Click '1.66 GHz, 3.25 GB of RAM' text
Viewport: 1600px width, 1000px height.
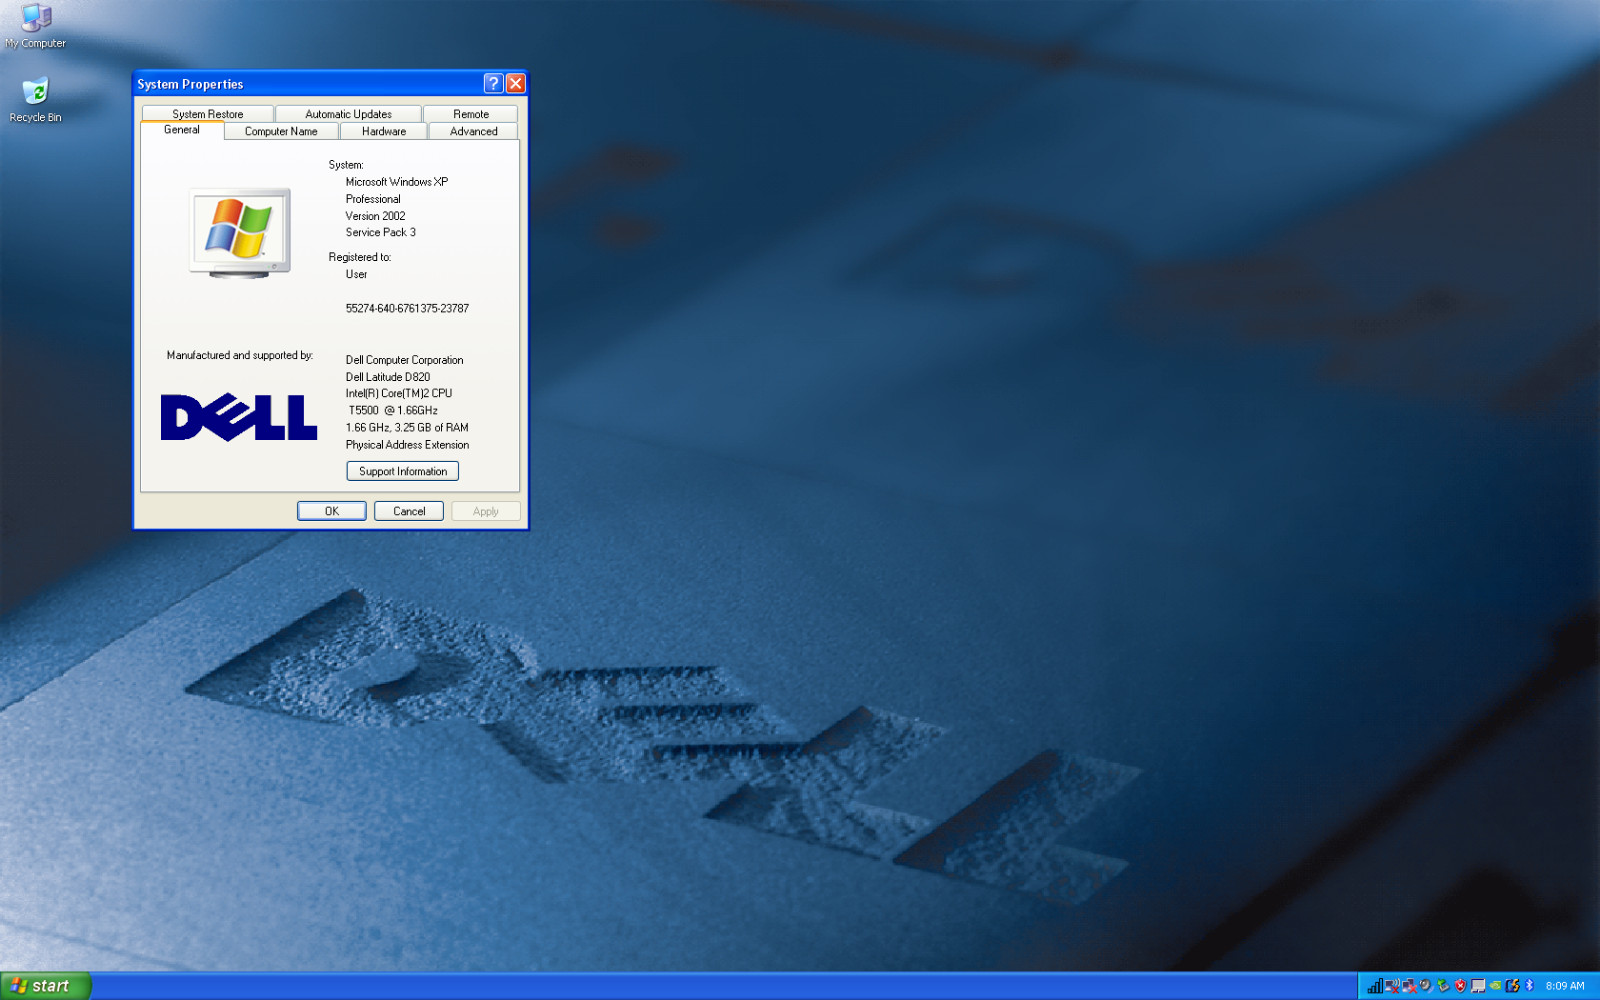click(x=407, y=427)
